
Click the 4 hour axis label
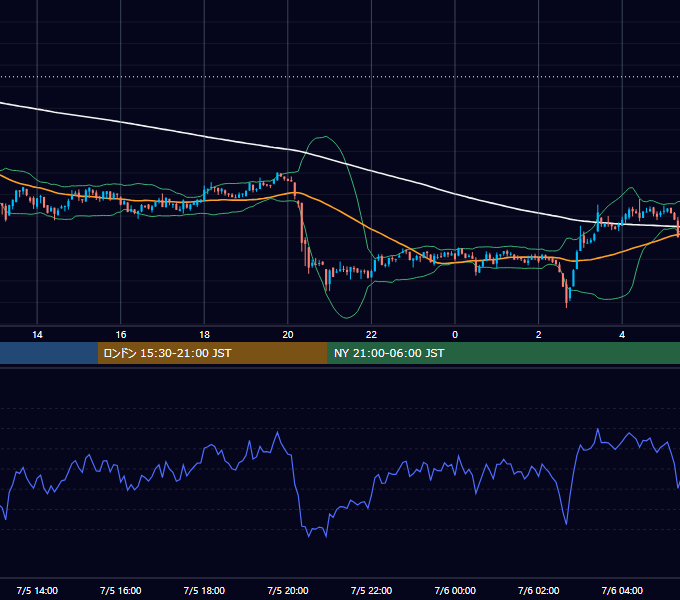tap(622, 335)
